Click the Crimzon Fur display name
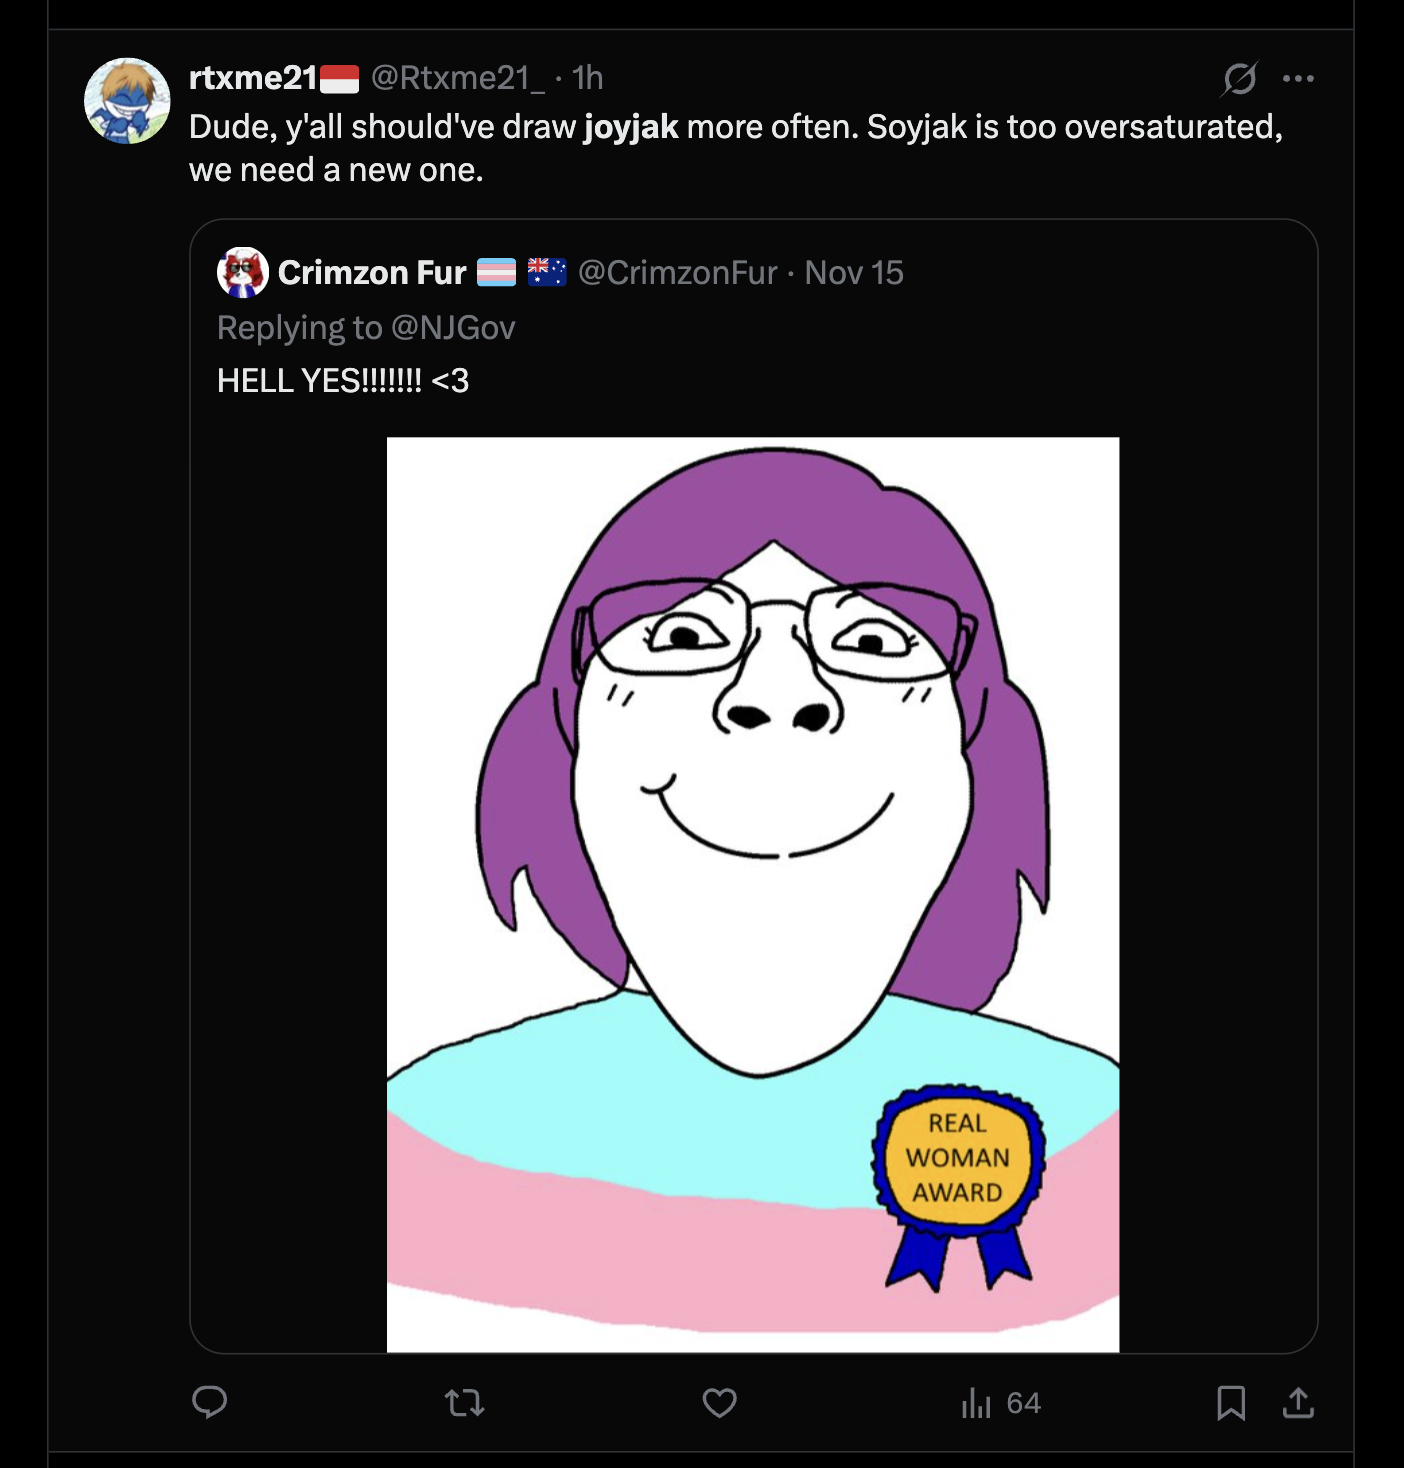Viewport: 1404px width, 1468px height. [x=372, y=272]
